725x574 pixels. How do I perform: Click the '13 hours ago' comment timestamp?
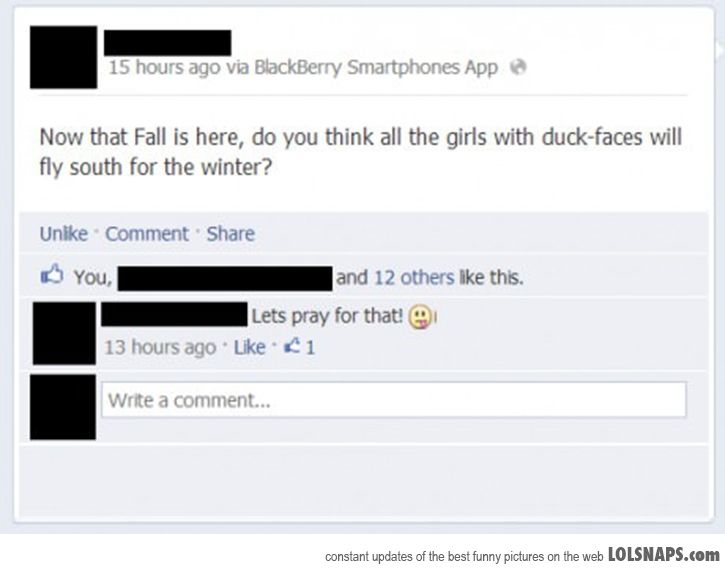point(160,347)
